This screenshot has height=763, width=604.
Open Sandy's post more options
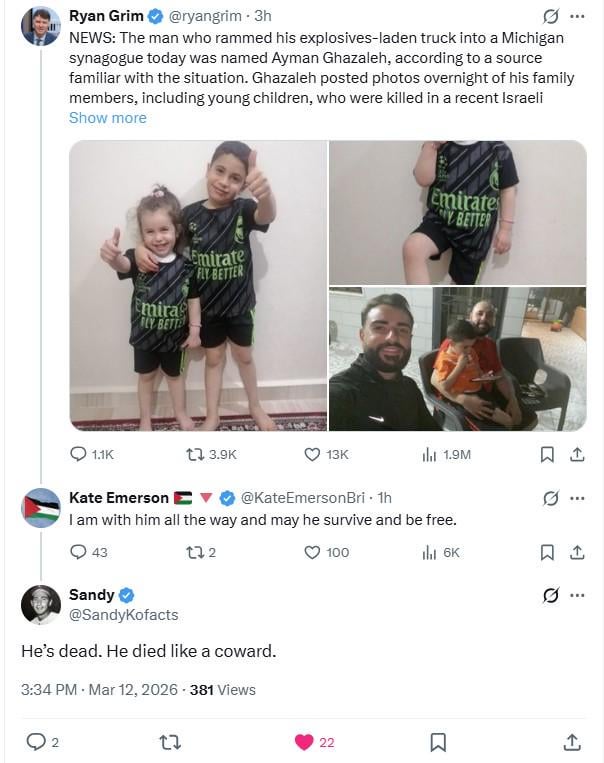(577, 595)
